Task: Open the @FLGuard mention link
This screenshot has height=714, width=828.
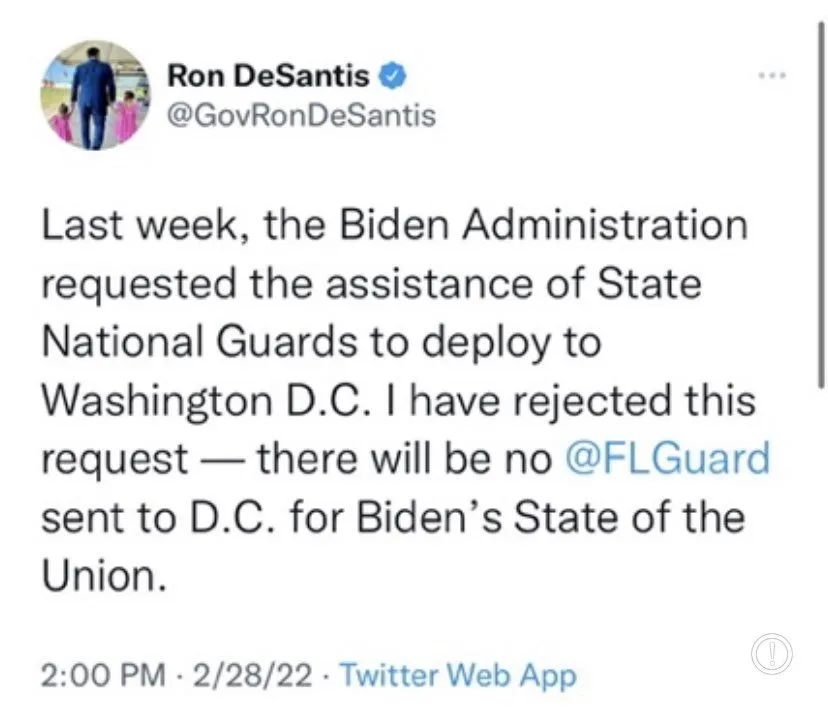Action: point(667,460)
